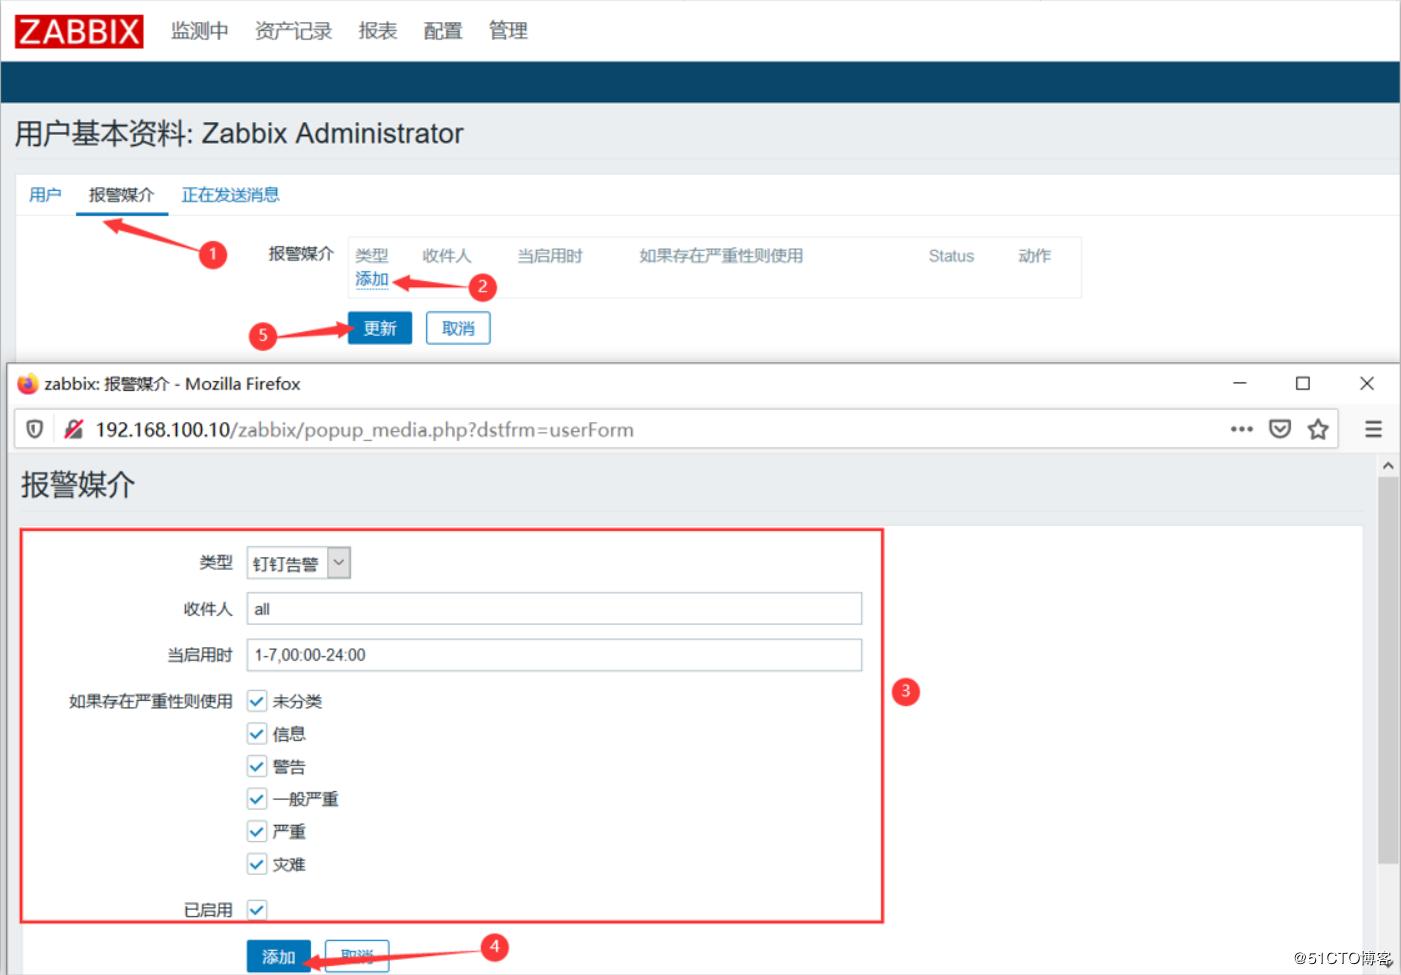Viewport: 1401px width, 975px height.
Task: Uncheck the 未分类 severity checkbox
Action: pos(256,701)
